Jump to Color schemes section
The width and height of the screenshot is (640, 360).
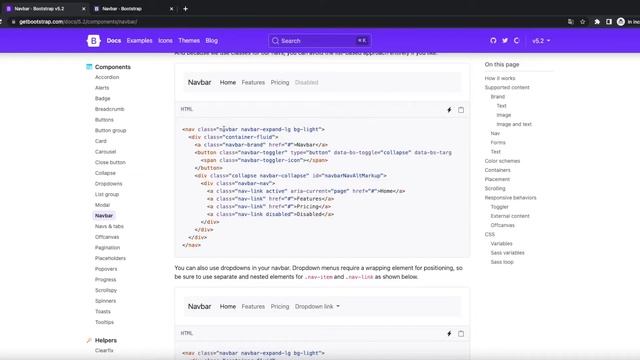point(502,161)
